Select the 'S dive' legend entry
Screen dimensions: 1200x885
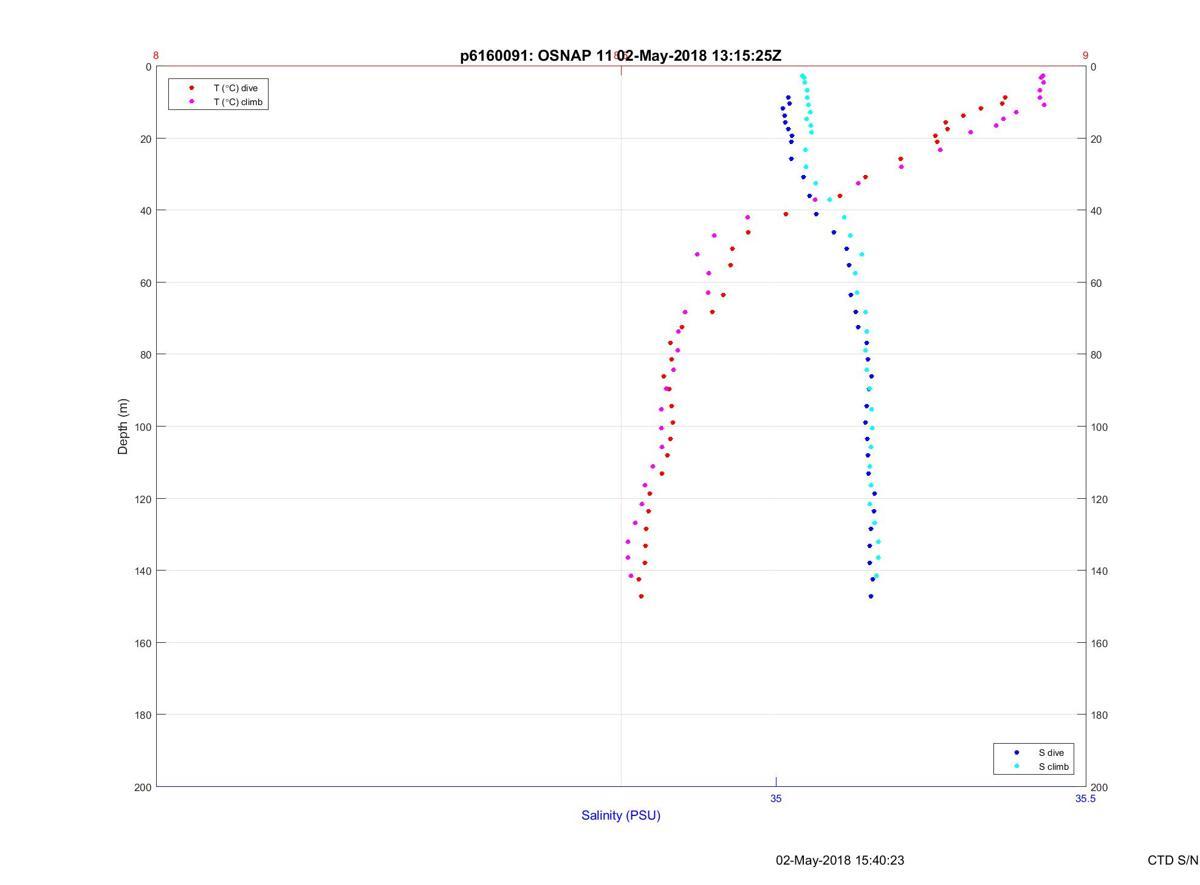(x=1051, y=752)
